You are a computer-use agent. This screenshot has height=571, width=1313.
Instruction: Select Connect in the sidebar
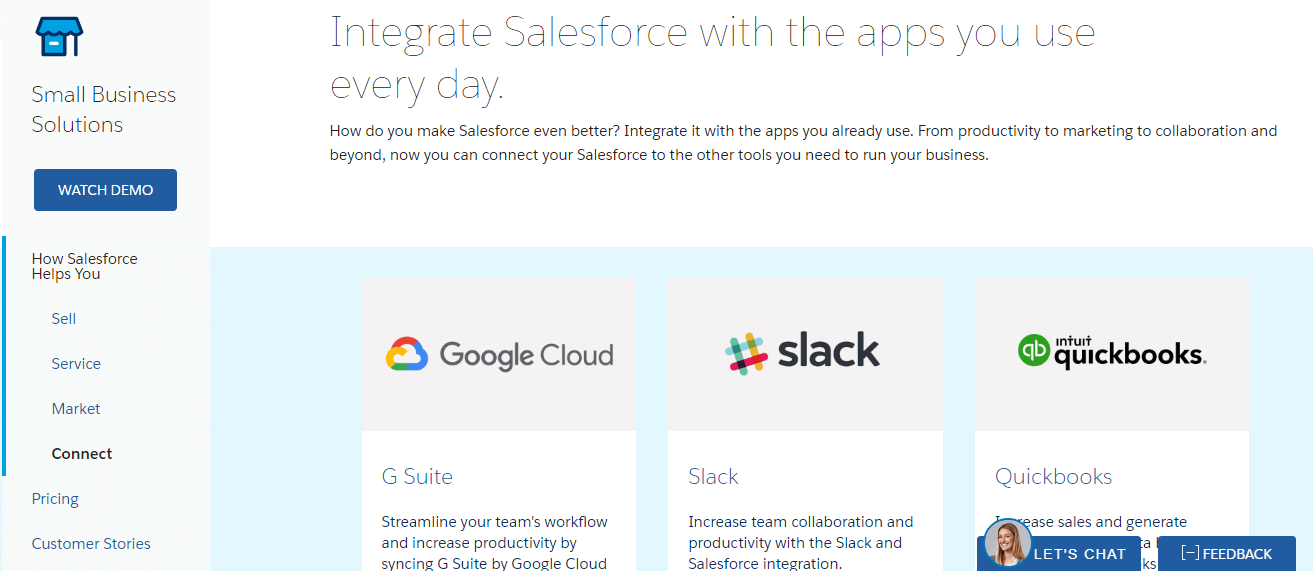click(x=82, y=454)
